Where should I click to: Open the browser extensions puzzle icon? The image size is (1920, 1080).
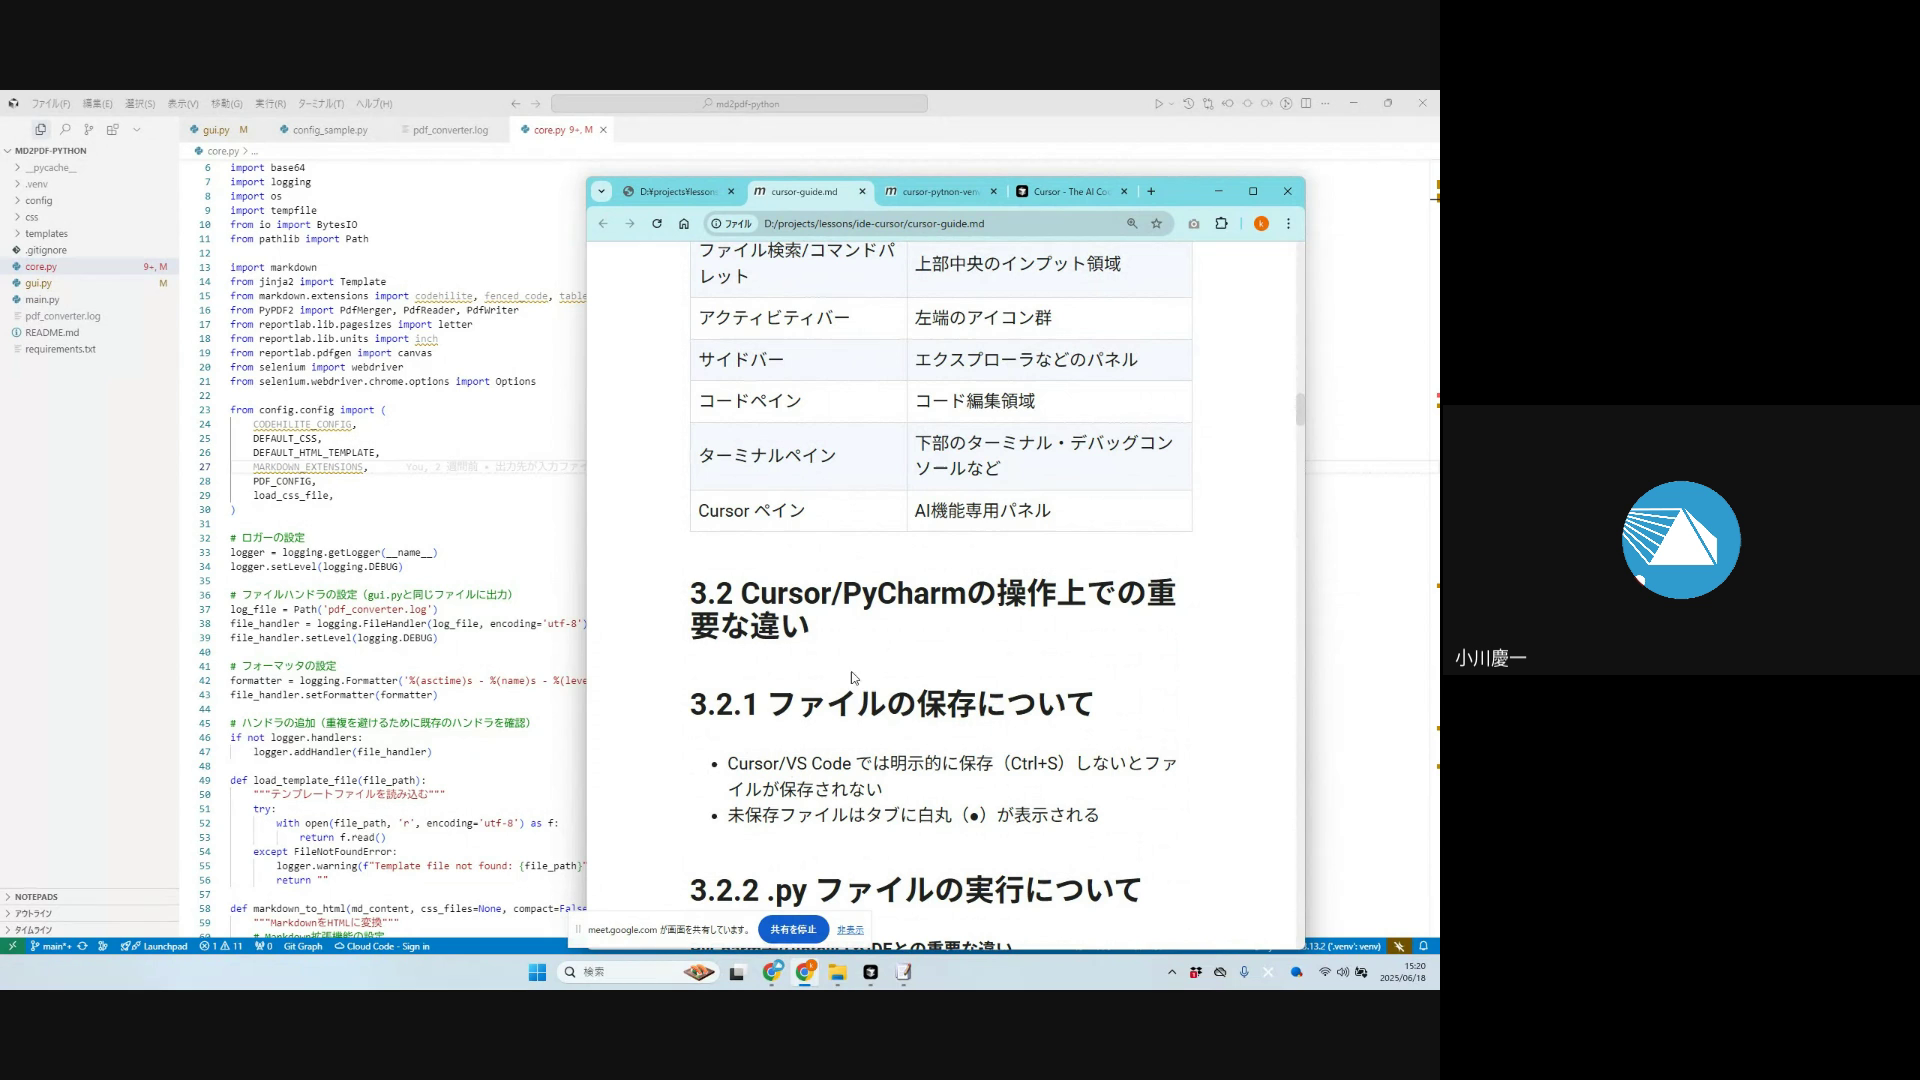coord(1221,223)
